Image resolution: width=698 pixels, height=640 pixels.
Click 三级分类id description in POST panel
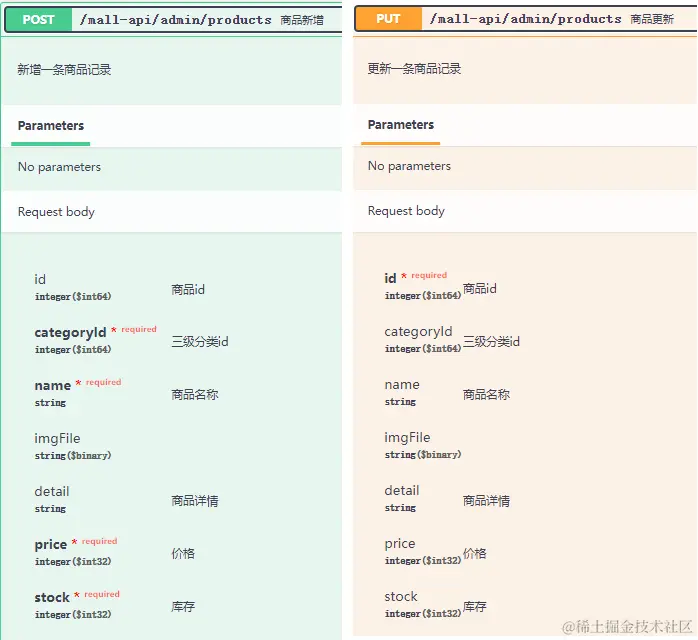(x=200, y=342)
